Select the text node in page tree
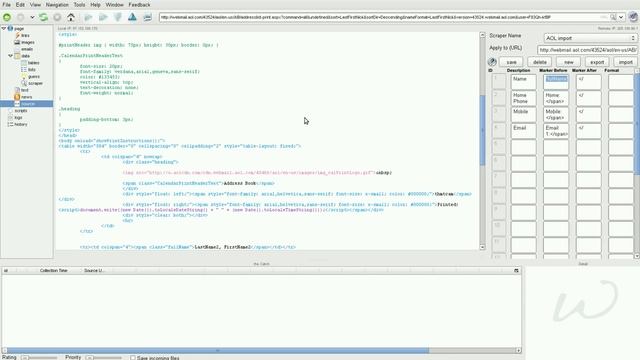This screenshot has height=360, width=640. click(x=21, y=90)
